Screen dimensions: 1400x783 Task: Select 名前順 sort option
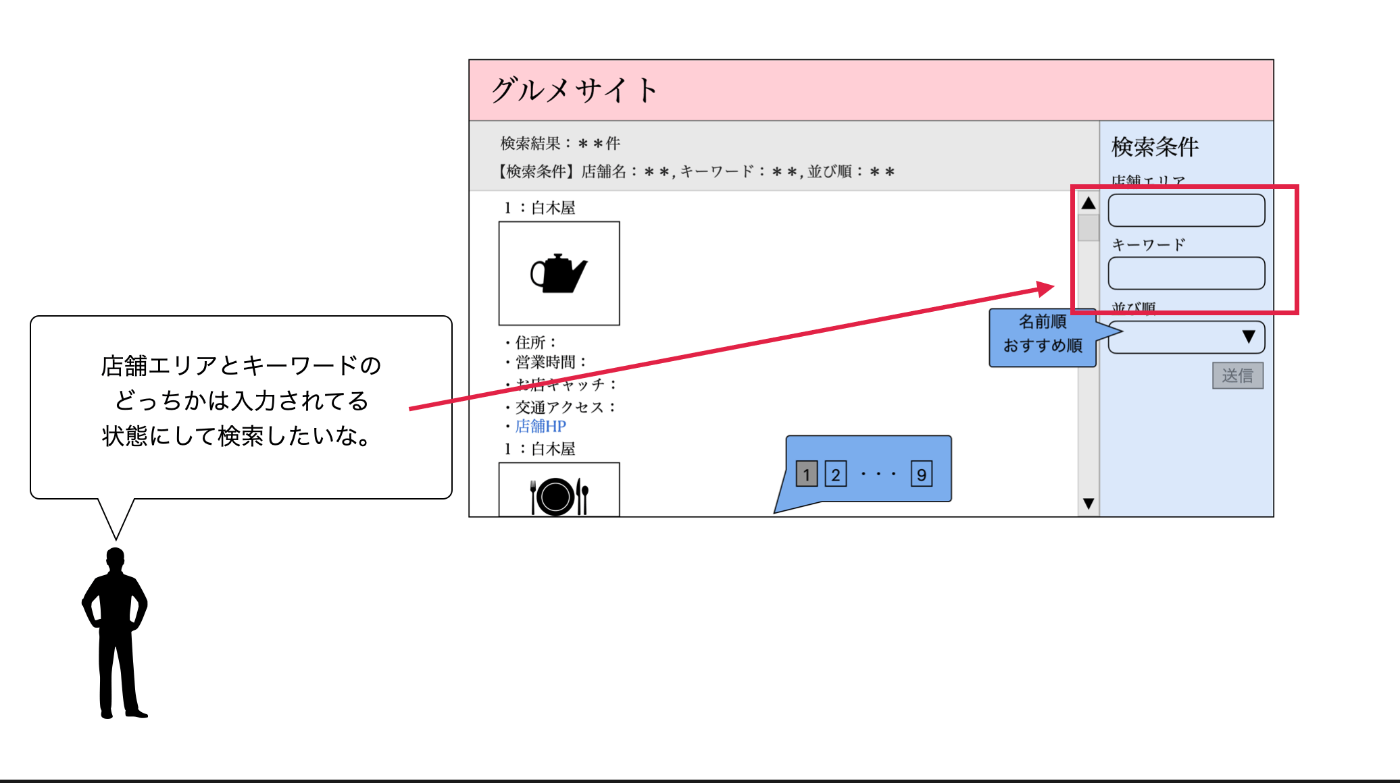click(1042, 325)
